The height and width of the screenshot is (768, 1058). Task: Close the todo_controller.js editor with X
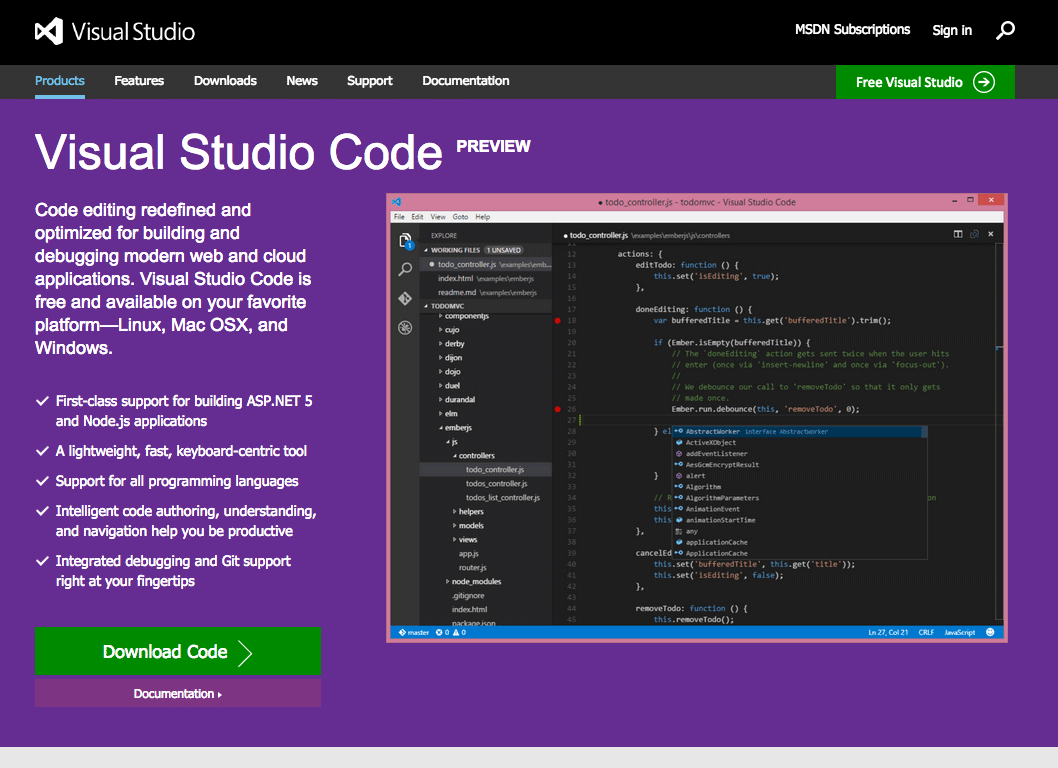pyautogui.click(x=991, y=234)
